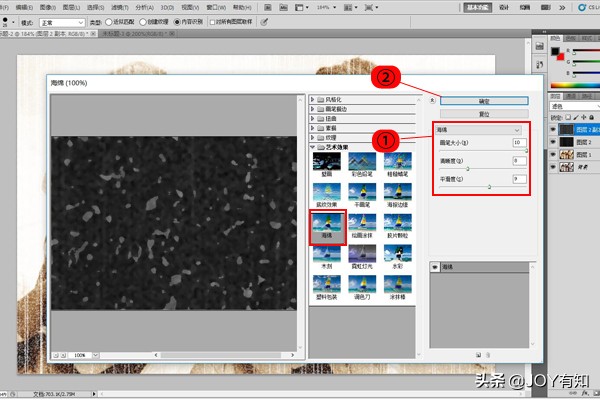
Task: Click the new effect layer icon
Action: 478,355
